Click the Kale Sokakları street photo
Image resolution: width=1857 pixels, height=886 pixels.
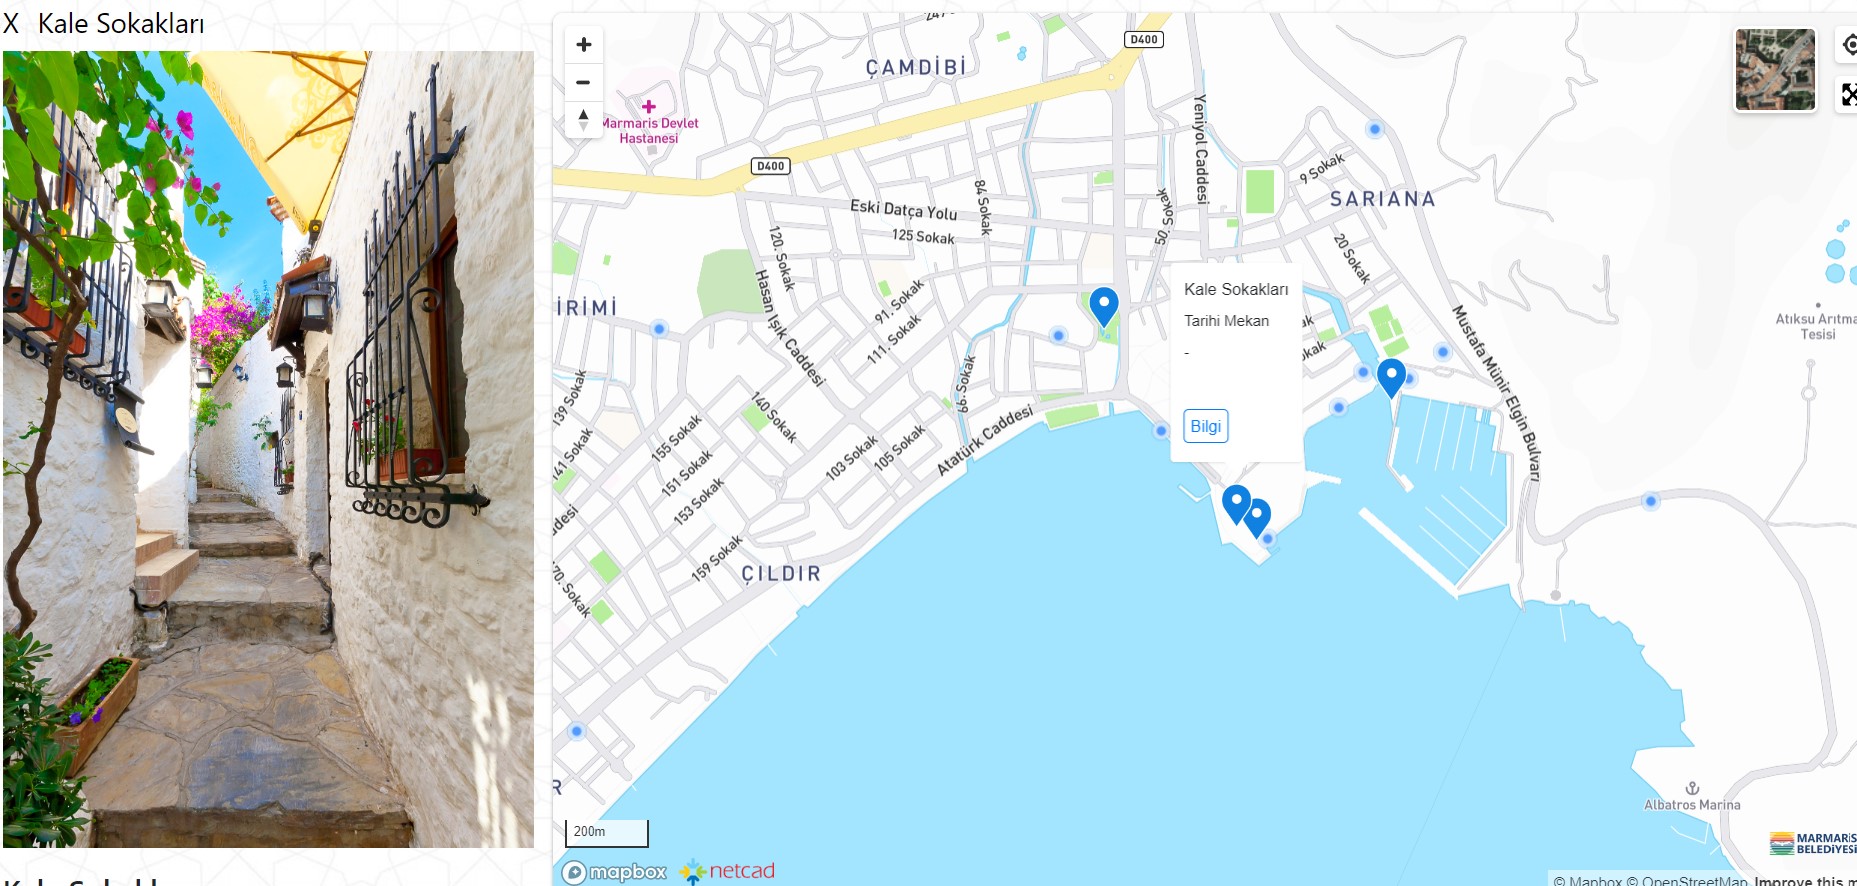pos(268,449)
